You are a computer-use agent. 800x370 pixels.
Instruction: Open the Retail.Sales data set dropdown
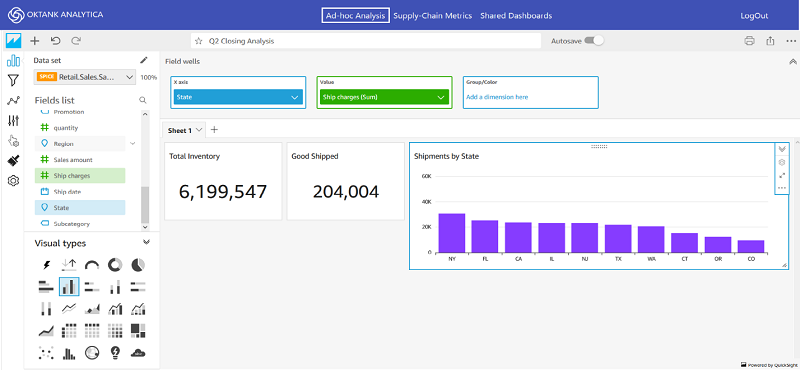point(85,77)
